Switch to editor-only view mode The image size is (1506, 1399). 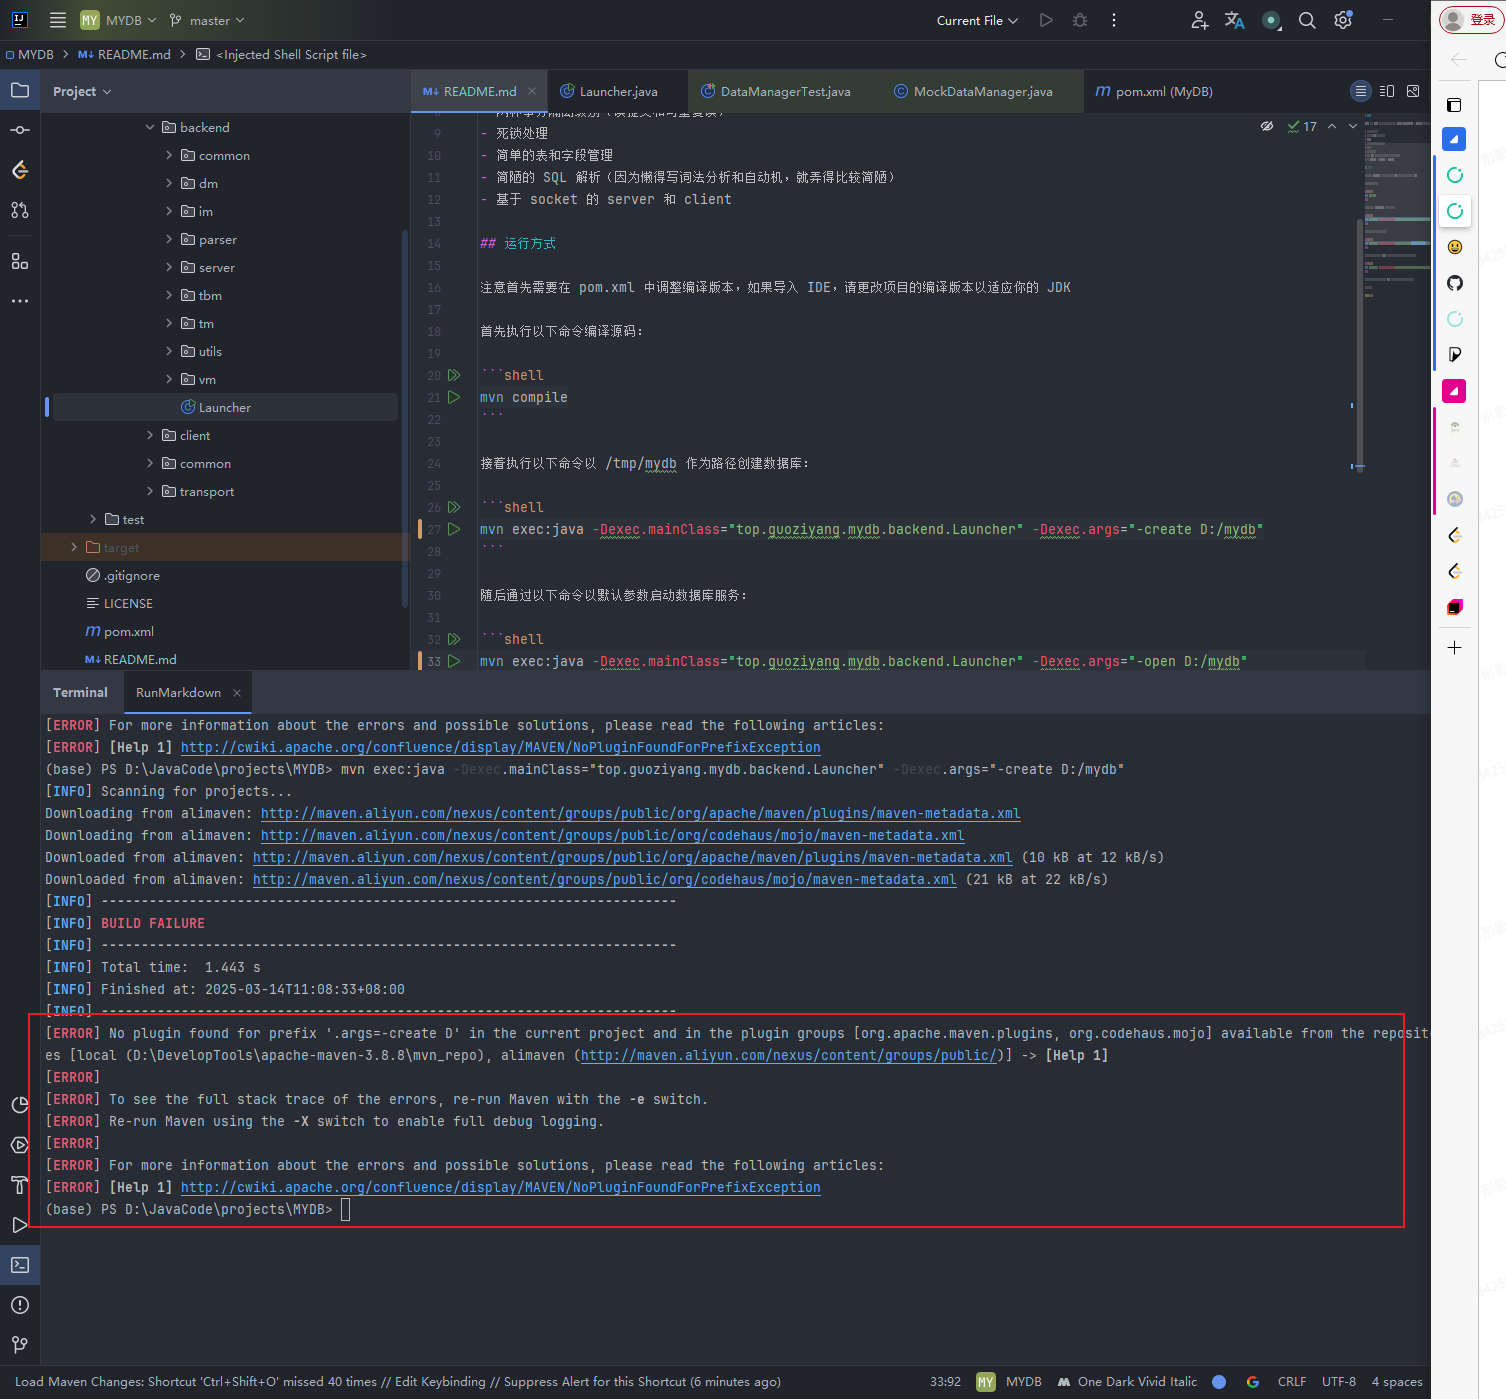pos(1360,91)
